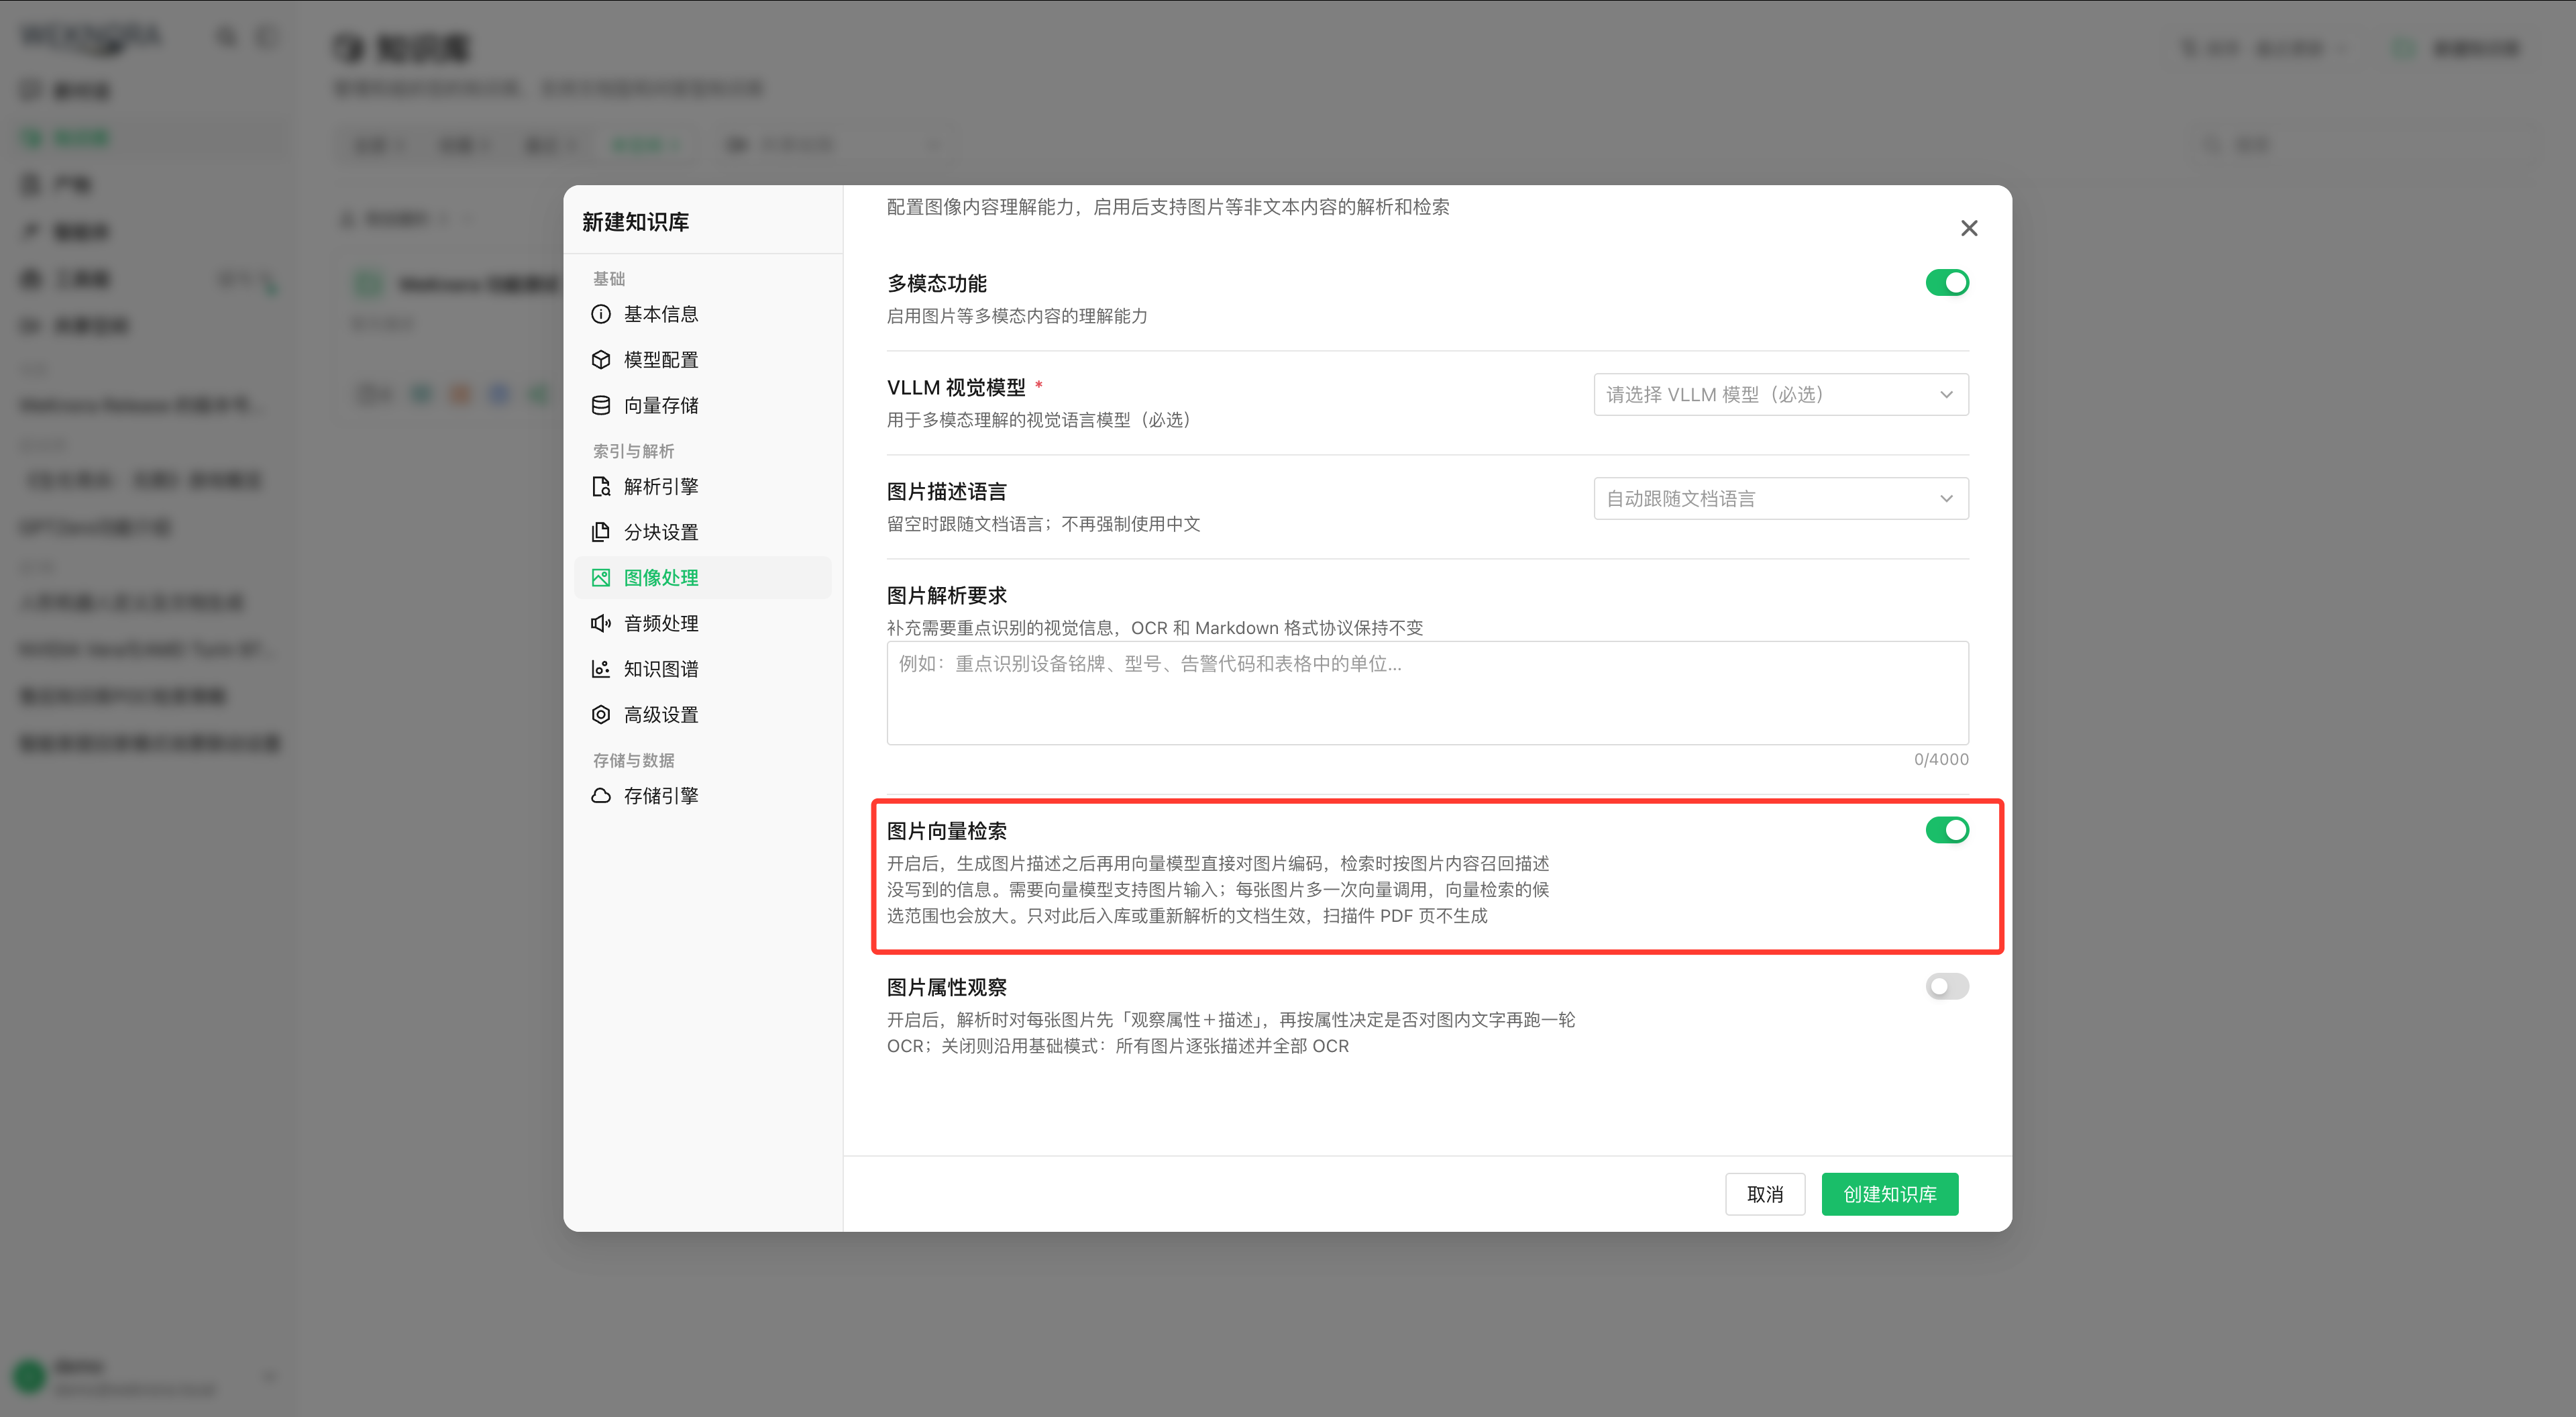The image size is (2576, 1417).
Task: Disable the 多模态功能 switch
Action: pos(1947,283)
